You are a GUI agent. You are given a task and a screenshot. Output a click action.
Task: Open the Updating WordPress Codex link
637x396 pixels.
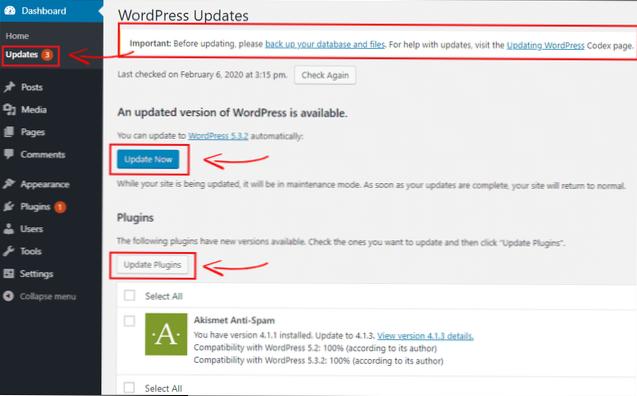click(546, 45)
